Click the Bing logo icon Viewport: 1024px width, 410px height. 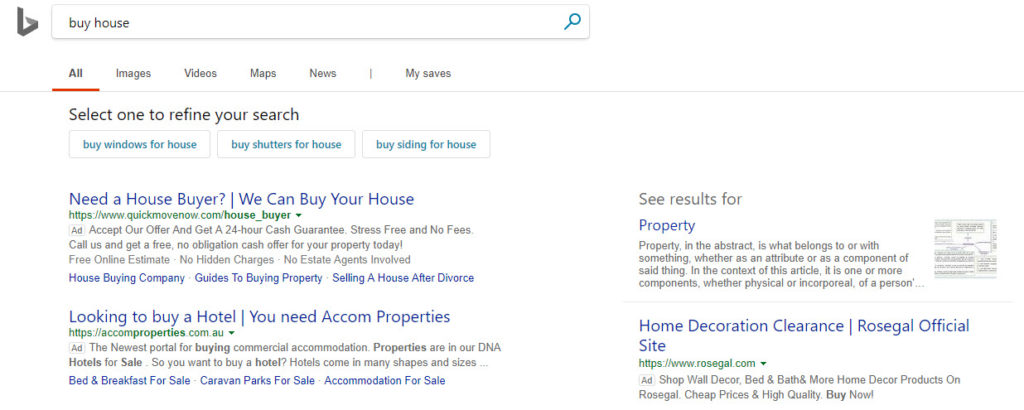[27, 22]
